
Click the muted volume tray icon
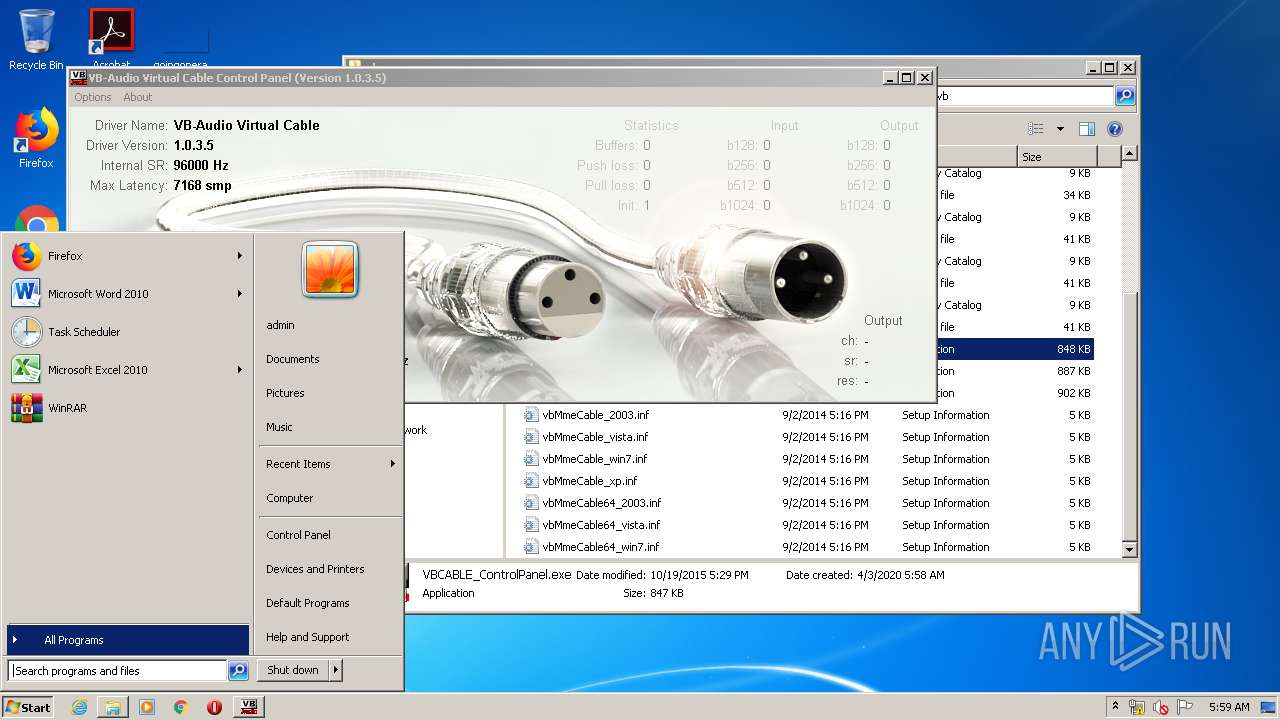tap(1161, 707)
